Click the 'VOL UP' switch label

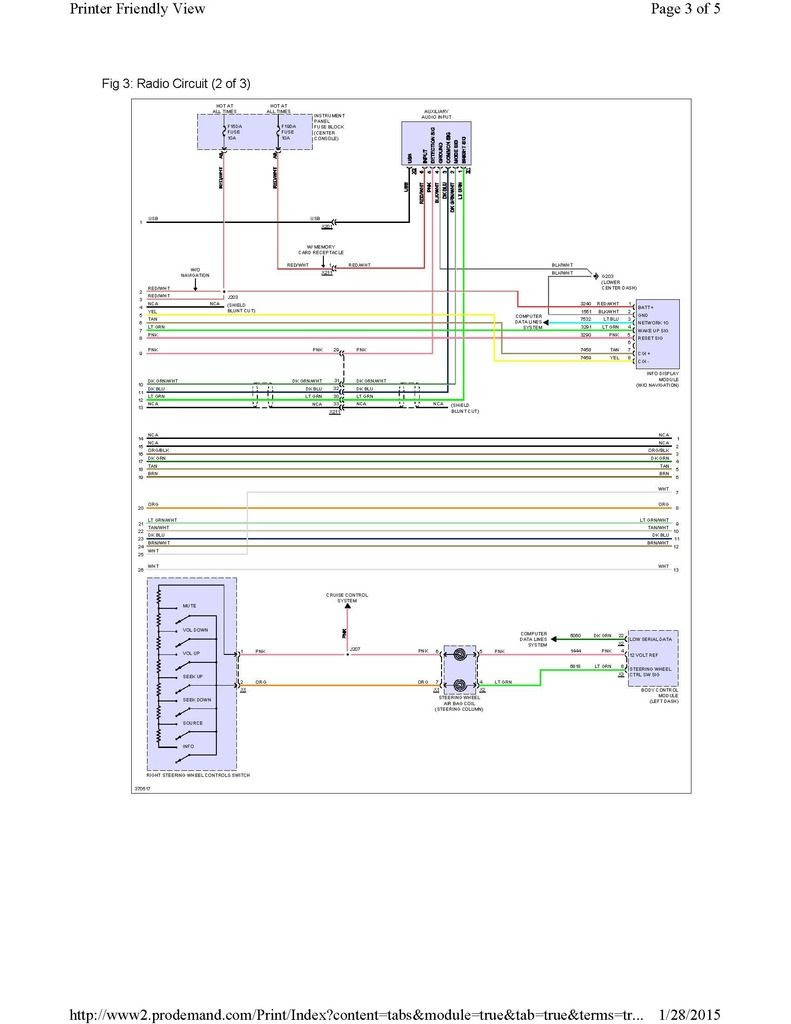point(191,653)
